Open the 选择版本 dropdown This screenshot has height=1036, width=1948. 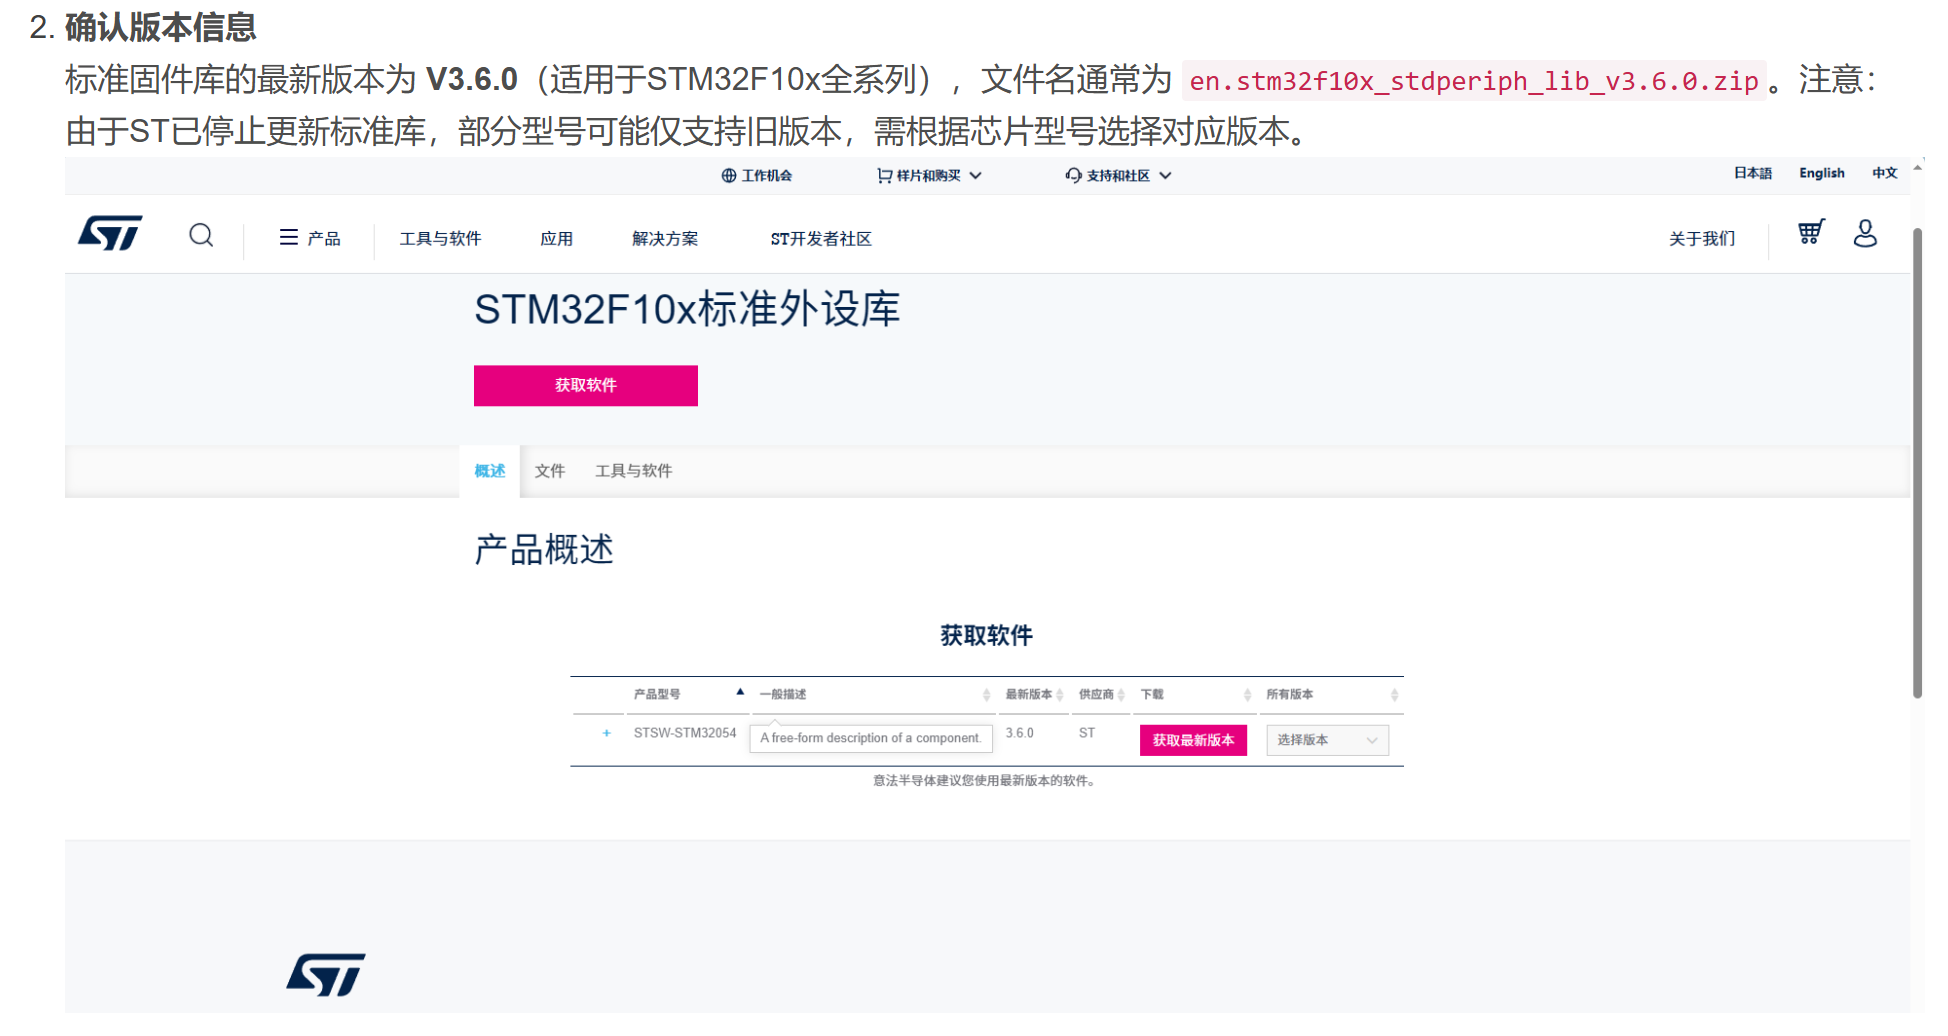tap(1327, 740)
